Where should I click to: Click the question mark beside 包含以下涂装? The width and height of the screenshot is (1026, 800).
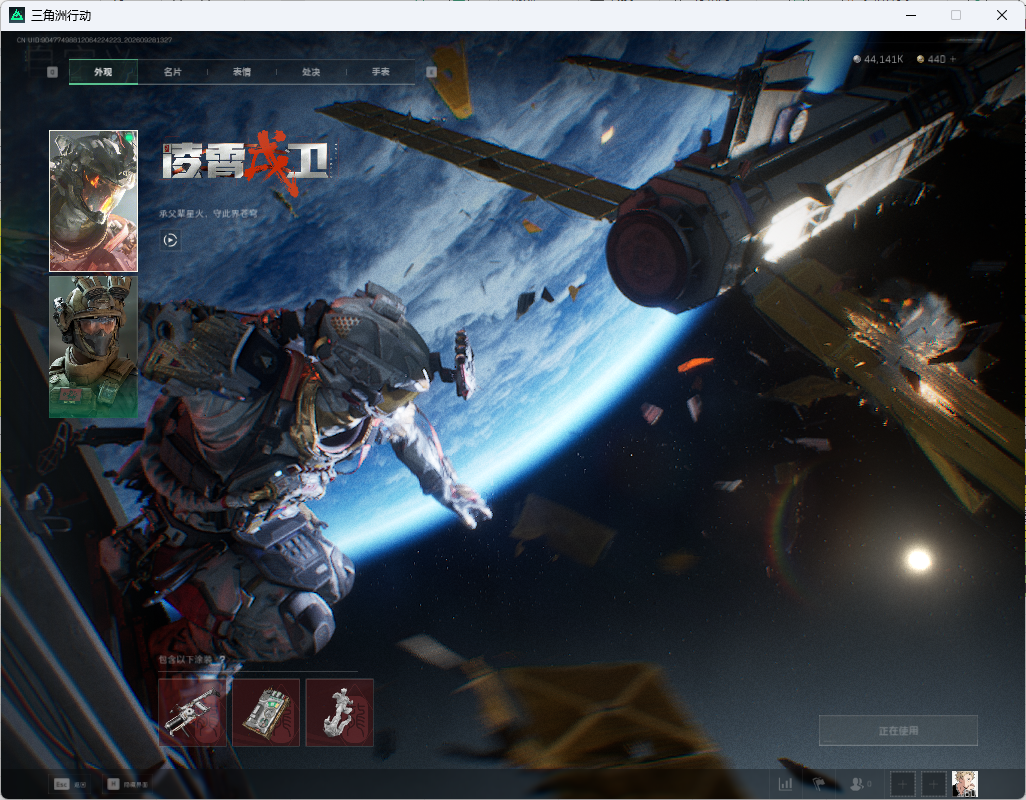(222, 660)
